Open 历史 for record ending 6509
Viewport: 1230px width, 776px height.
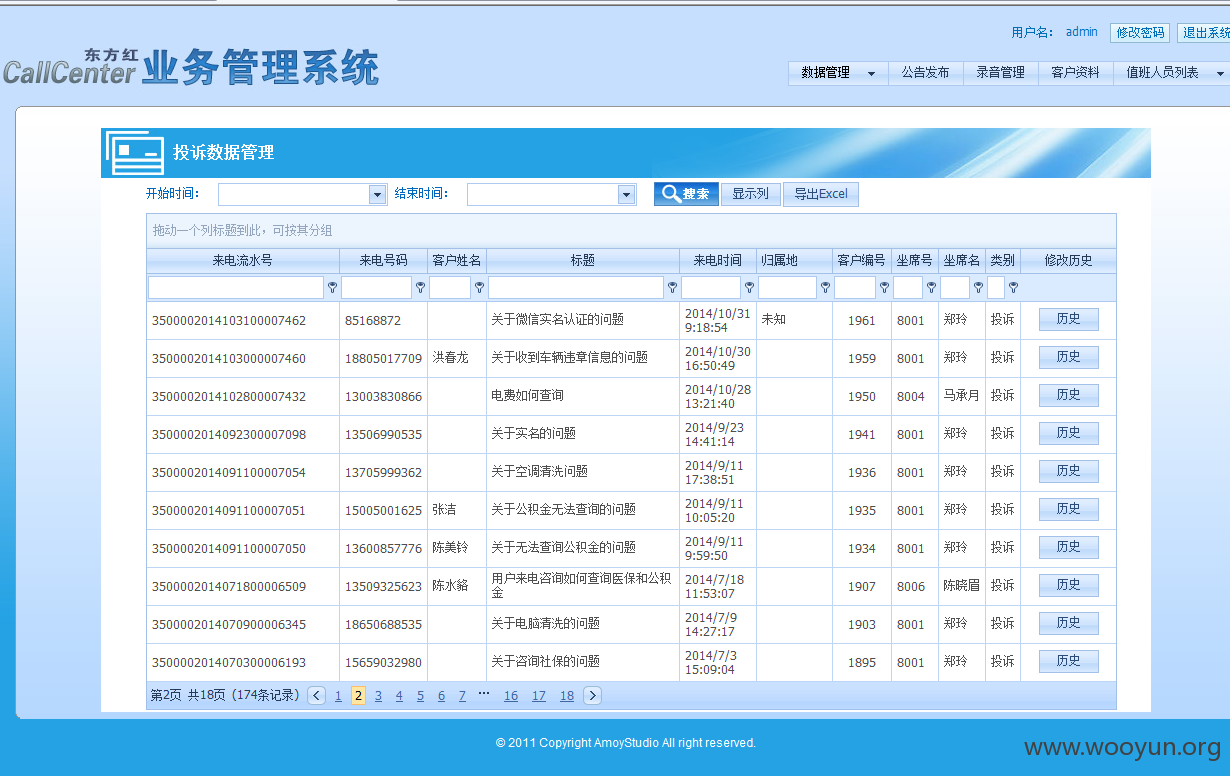[x=1068, y=585]
